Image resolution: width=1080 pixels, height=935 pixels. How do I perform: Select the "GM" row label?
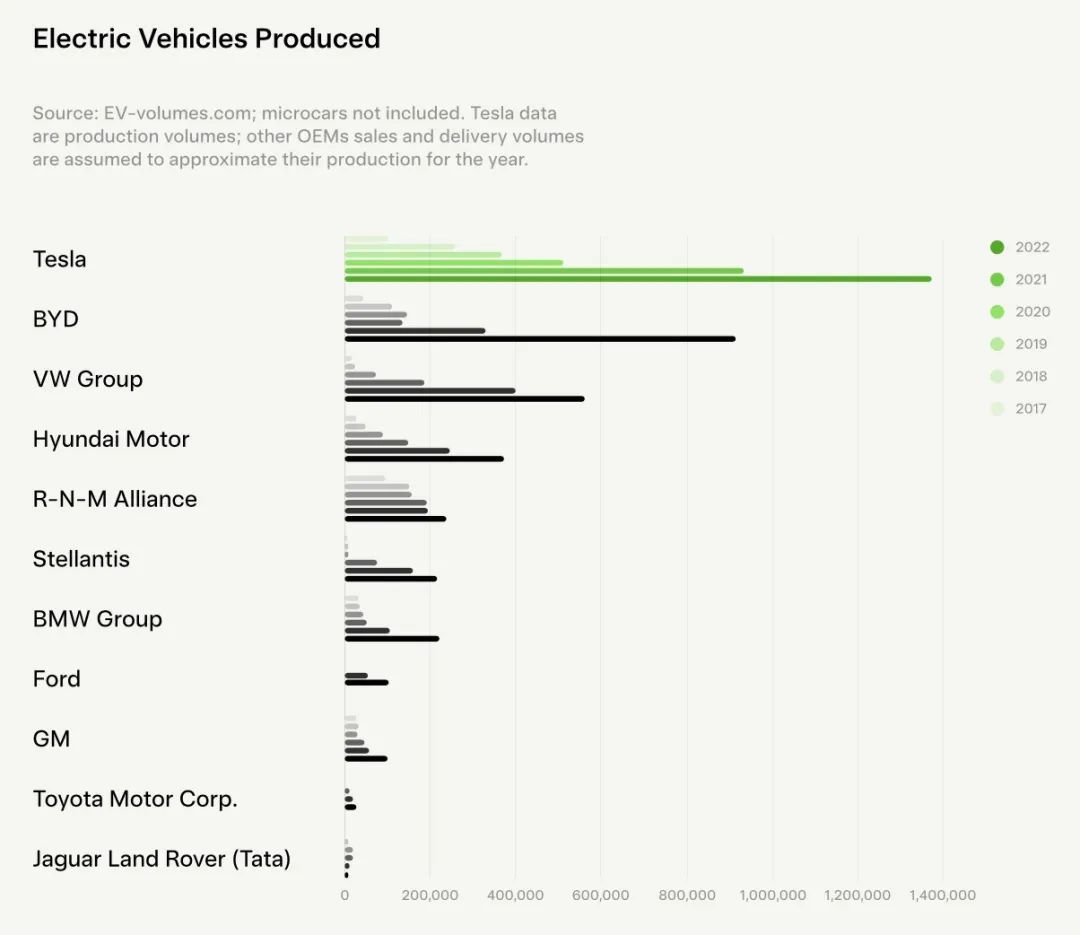[x=52, y=739]
